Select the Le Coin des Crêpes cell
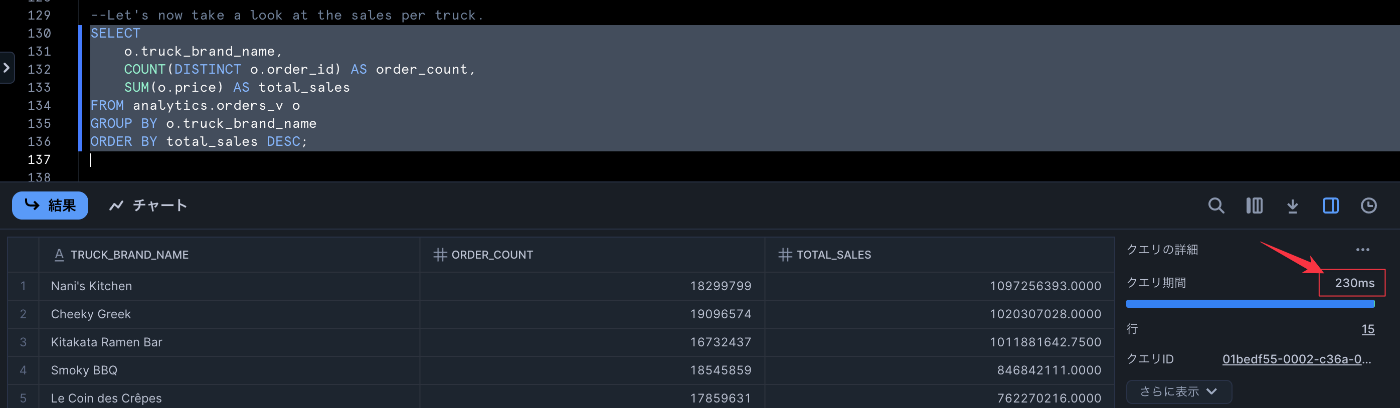Screen dimensions: 1400x408 [x=229, y=397]
